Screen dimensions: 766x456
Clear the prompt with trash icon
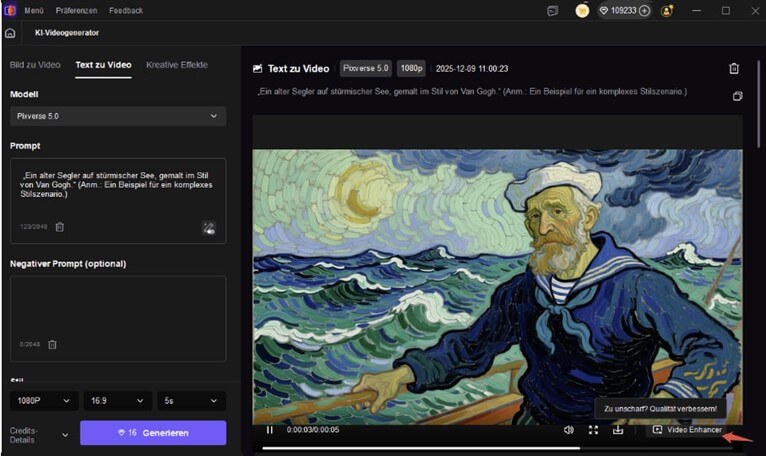[60, 227]
